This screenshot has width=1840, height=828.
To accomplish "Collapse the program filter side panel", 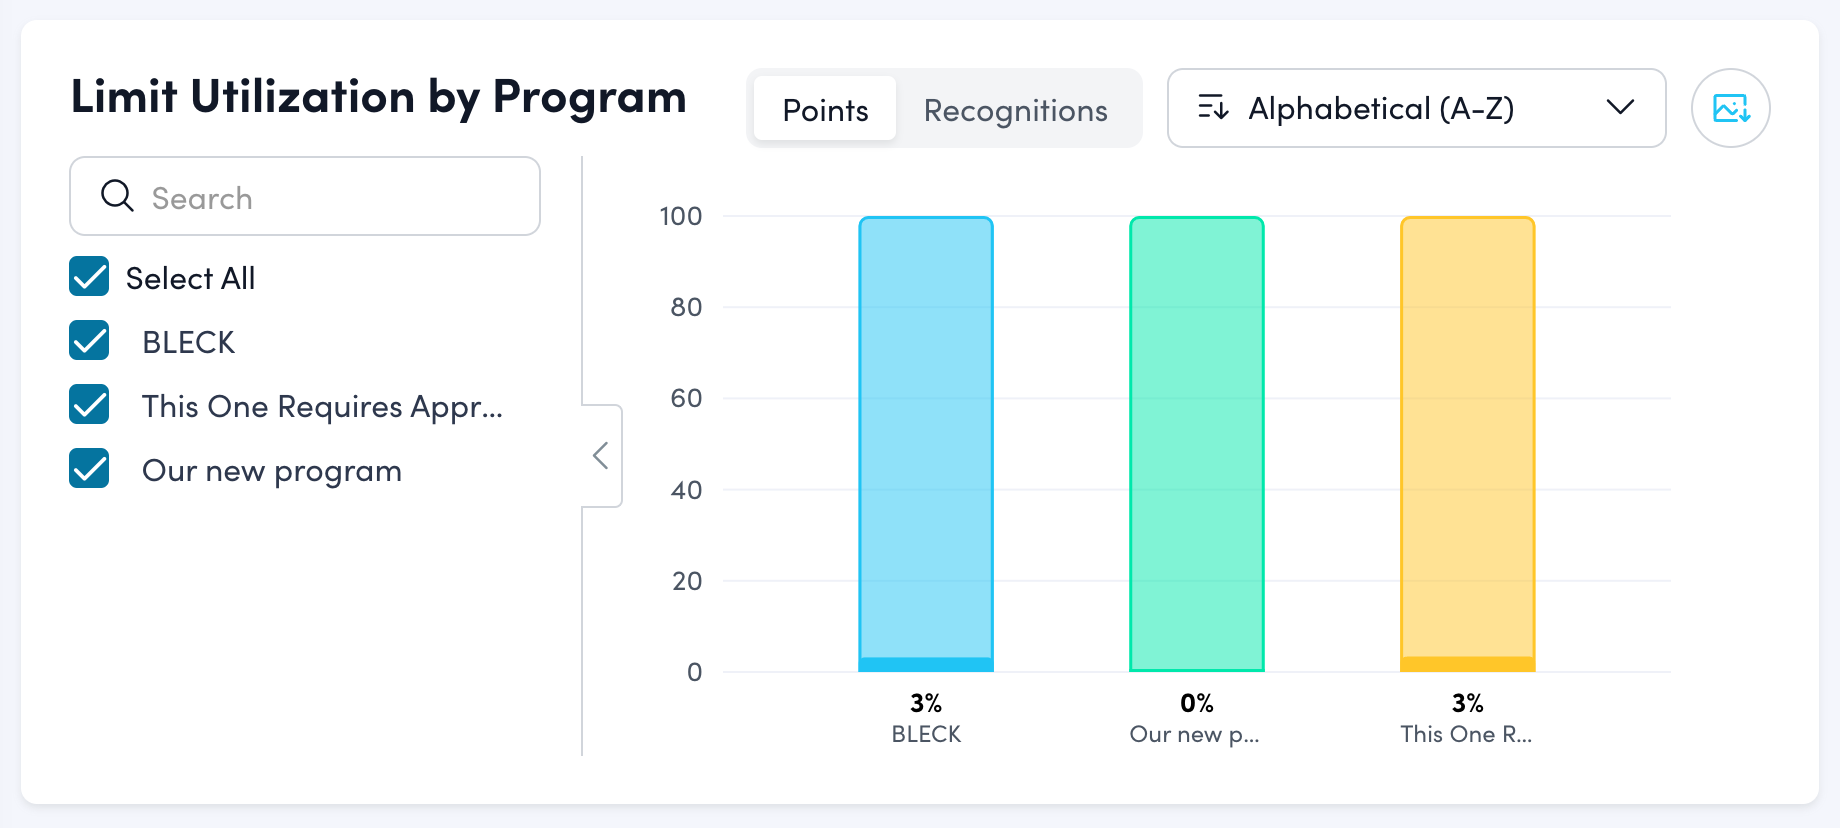I will 601,456.
